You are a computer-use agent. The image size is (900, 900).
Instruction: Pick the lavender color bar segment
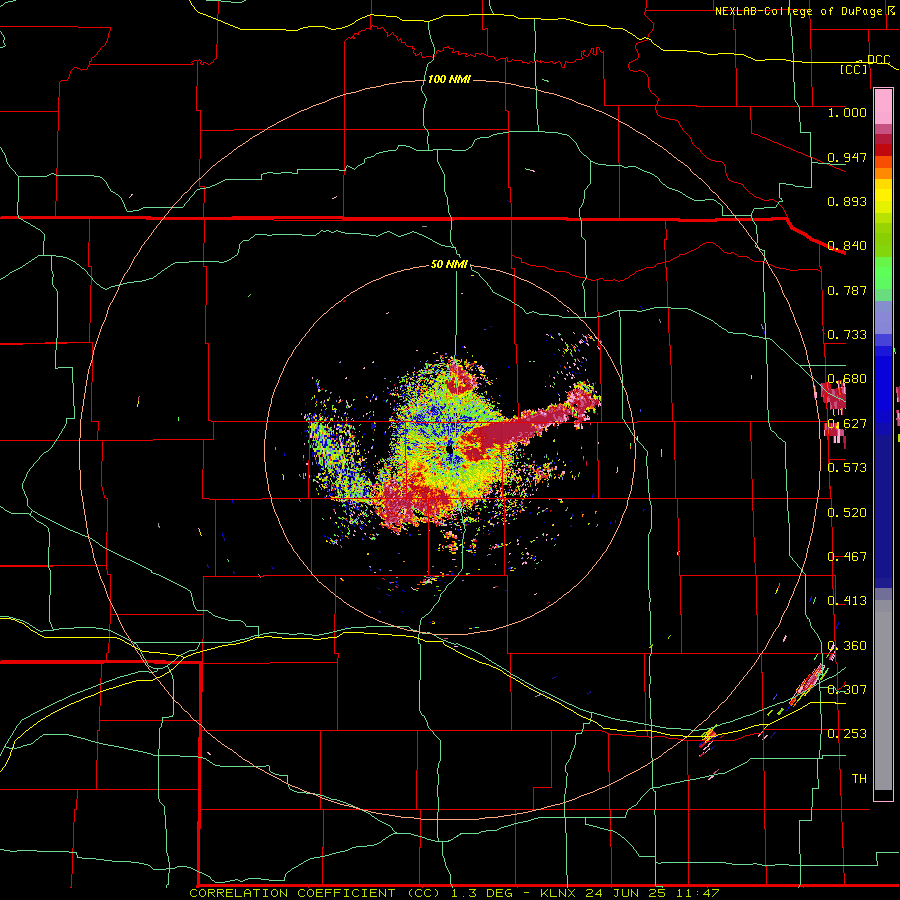[883, 317]
